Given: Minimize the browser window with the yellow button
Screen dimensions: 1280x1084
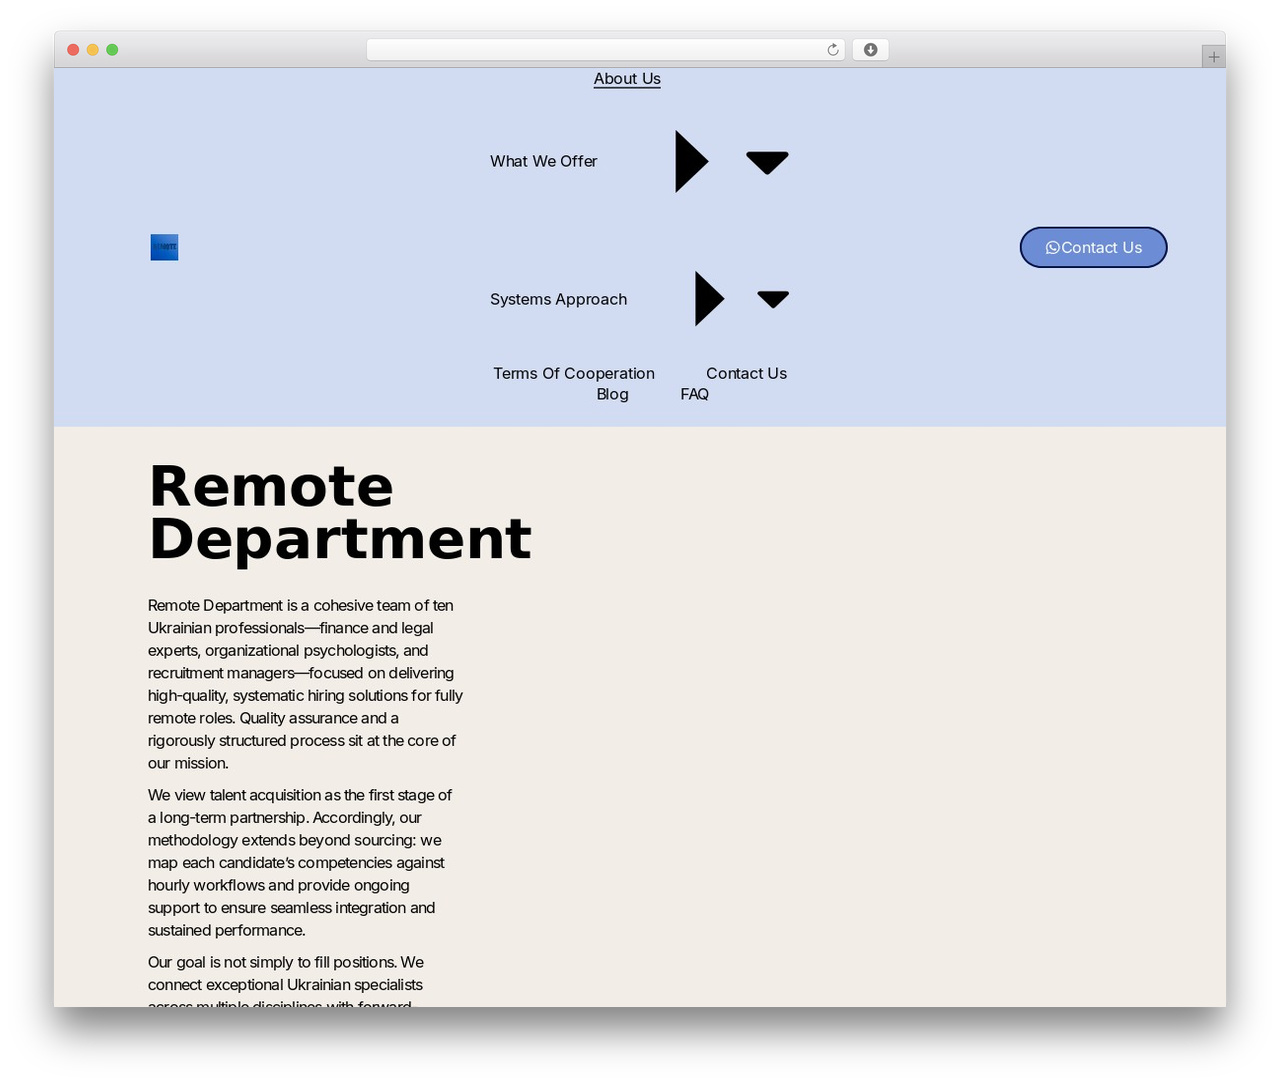Looking at the screenshot, I should [x=93, y=50].
